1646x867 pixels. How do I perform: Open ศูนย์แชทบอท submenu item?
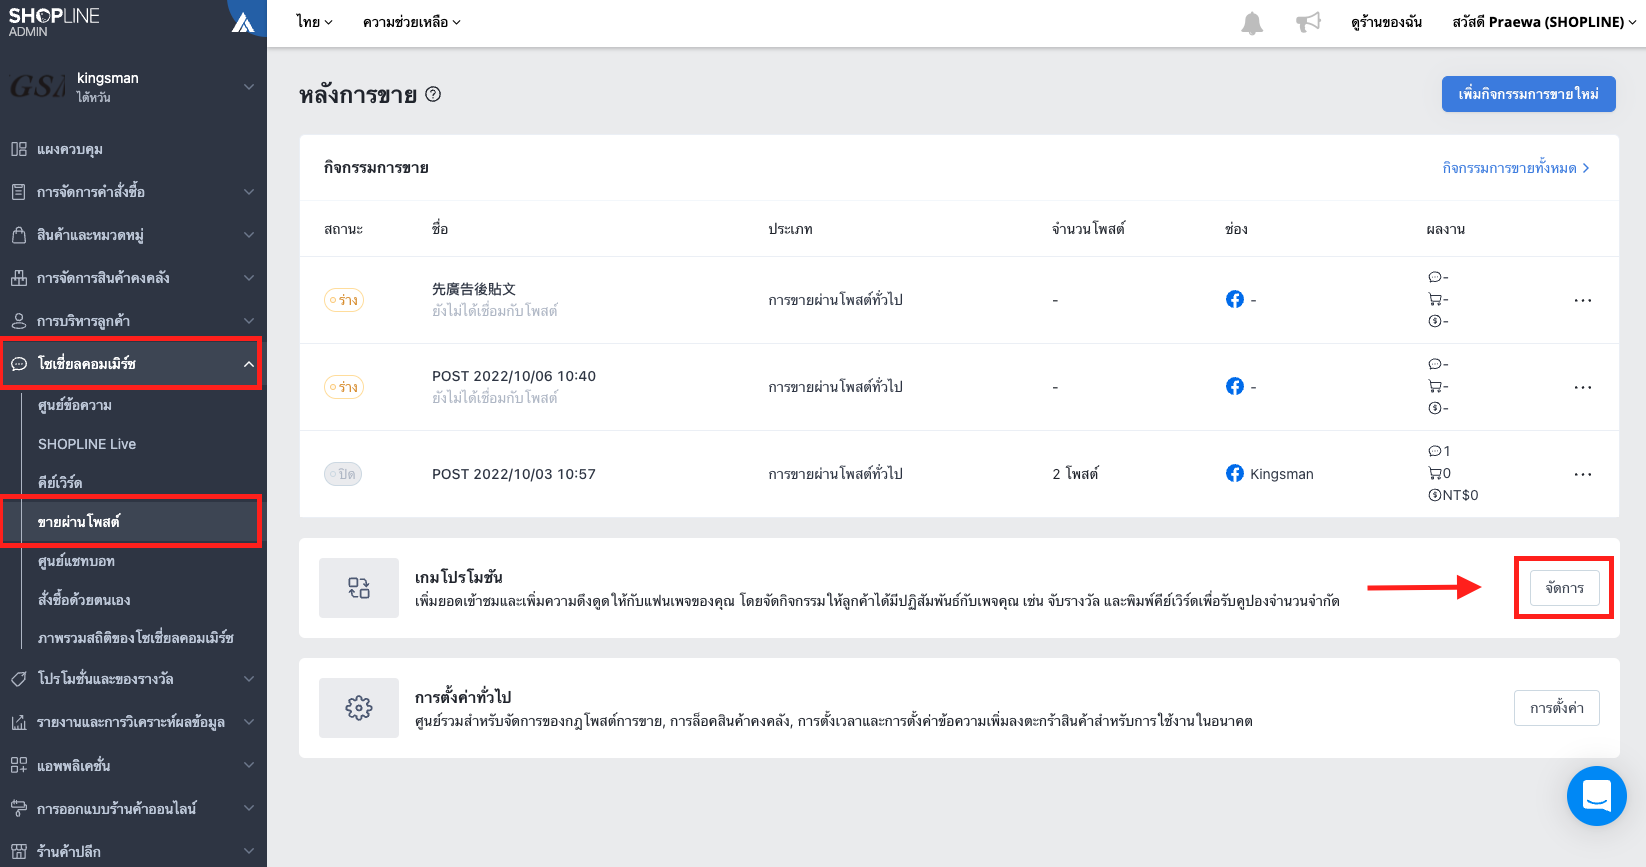pyautogui.click(x=76, y=561)
